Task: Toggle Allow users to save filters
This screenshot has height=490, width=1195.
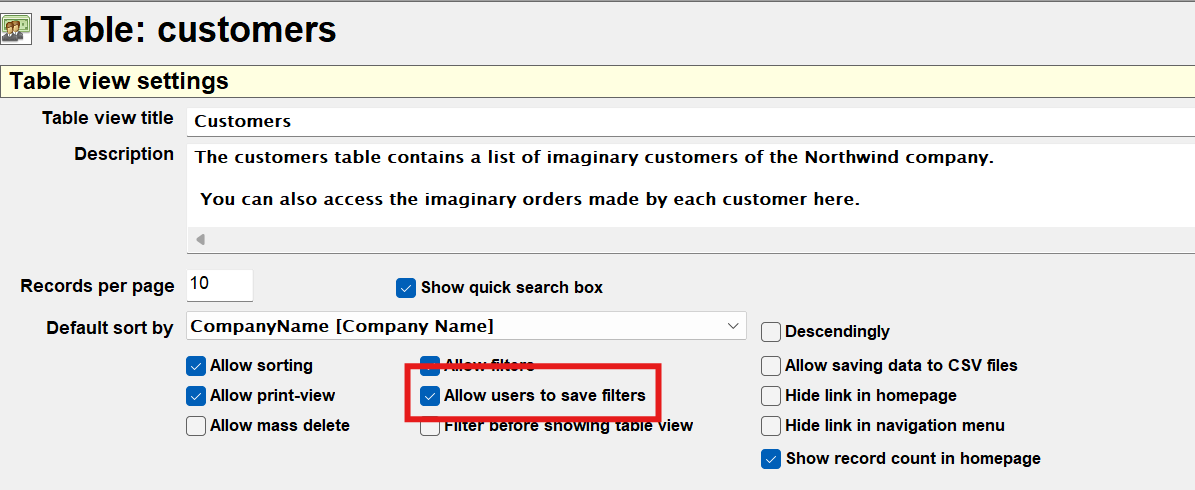Action: 430,396
